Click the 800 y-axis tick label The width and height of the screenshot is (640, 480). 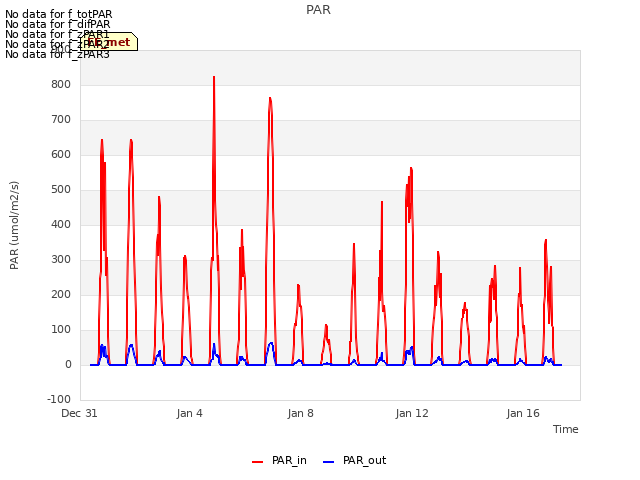click(x=61, y=84)
